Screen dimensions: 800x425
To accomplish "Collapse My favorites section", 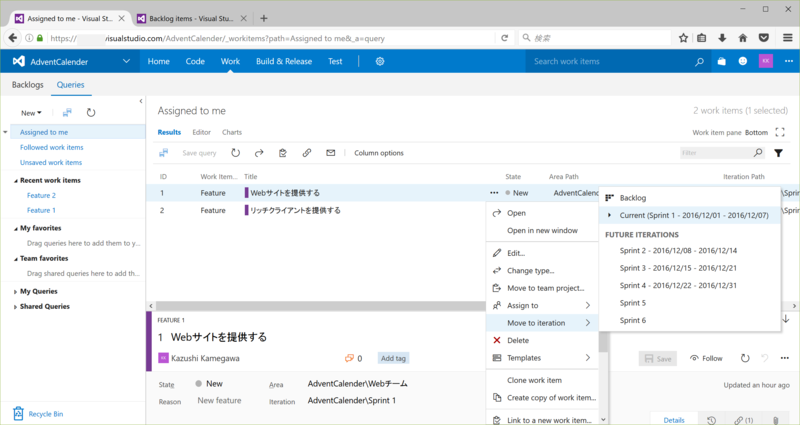I will click(15, 229).
